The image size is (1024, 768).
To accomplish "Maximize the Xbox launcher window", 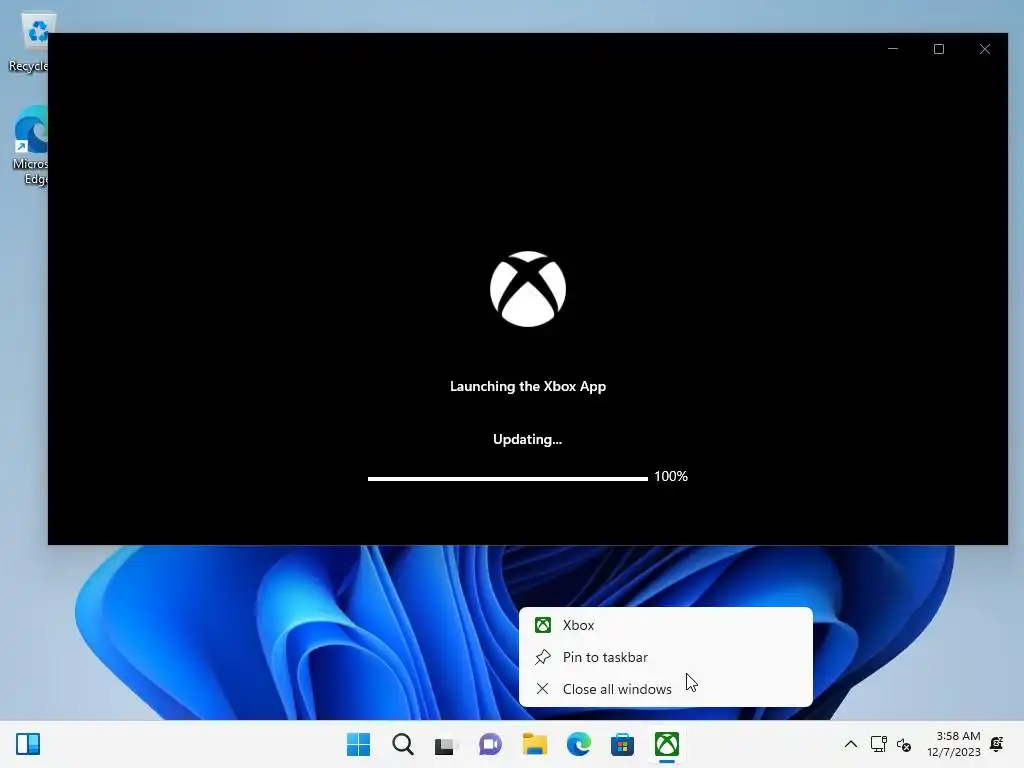I will pos(939,49).
